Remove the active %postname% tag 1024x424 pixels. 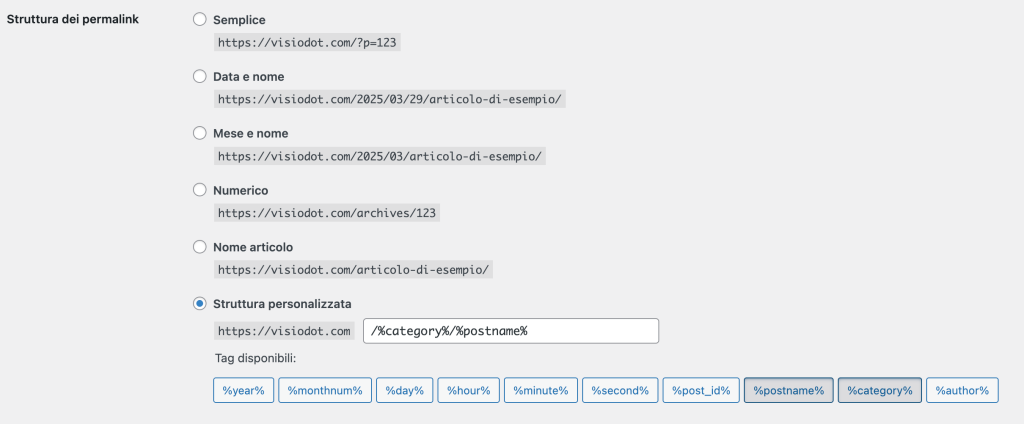[x=788, y=390]
